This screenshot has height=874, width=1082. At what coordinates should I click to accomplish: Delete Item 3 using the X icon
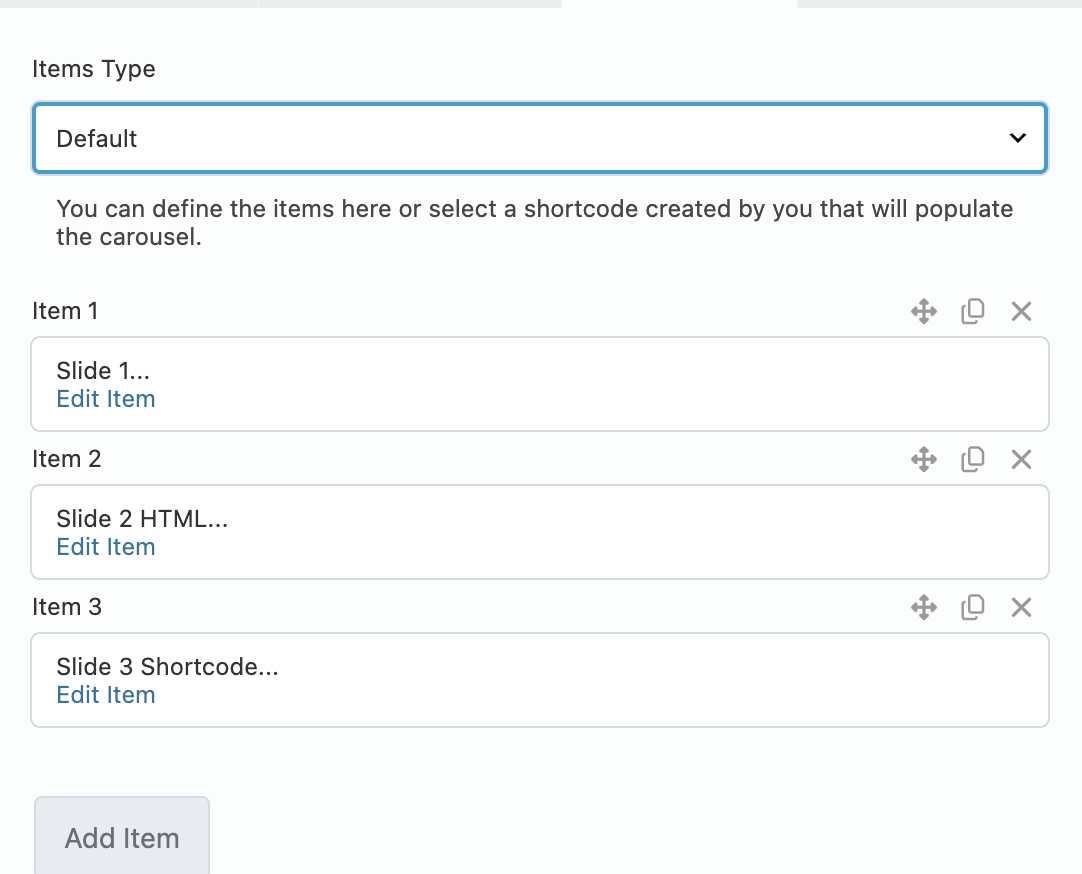[1021, 607]
